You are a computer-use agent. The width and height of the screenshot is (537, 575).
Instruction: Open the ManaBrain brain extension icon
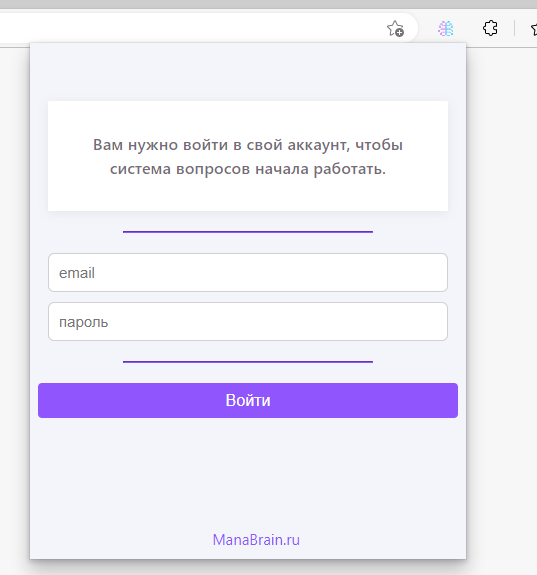(x=446, y=29)
